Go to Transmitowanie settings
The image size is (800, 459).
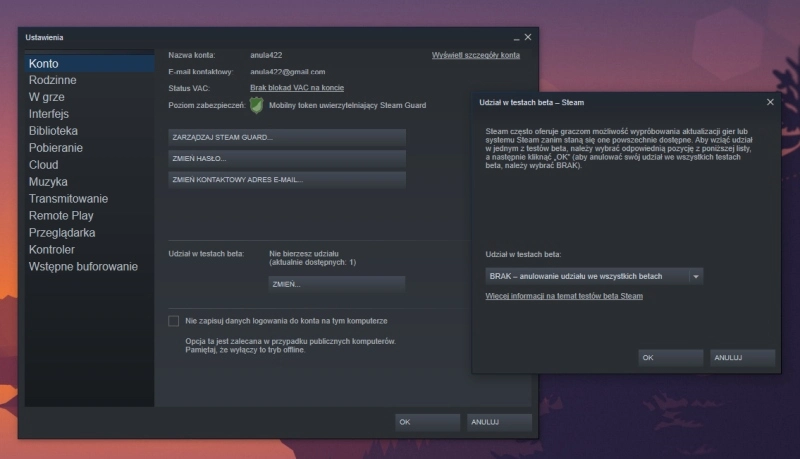pyautogui.click(x=68, y=198)
